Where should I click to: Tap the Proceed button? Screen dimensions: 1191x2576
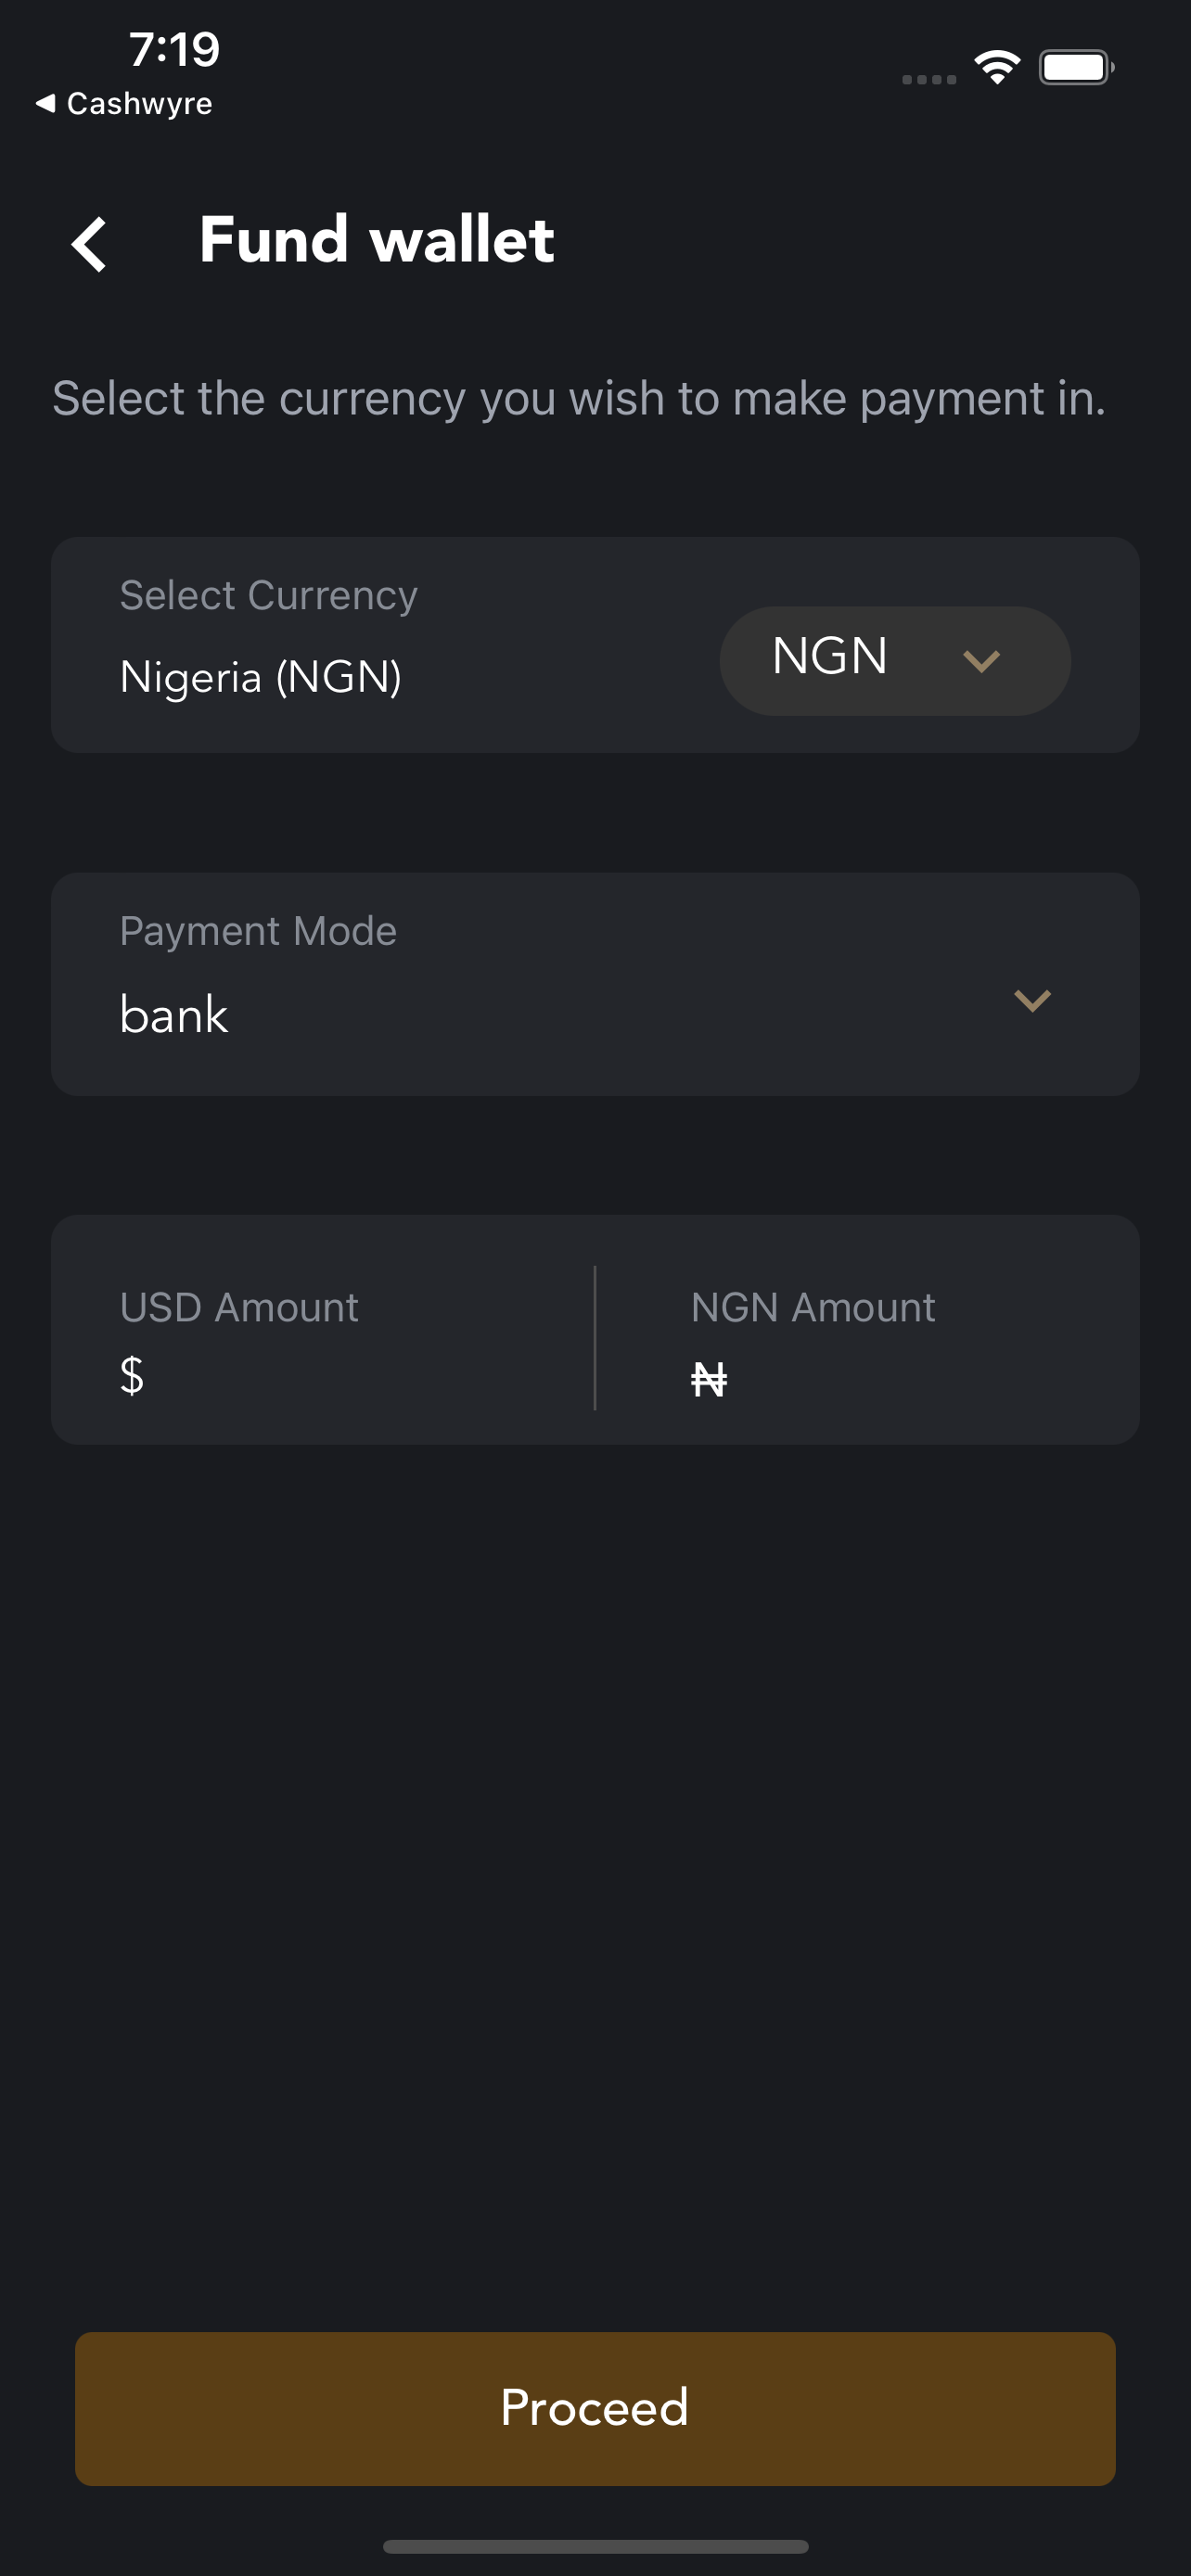click(595, 2408)
